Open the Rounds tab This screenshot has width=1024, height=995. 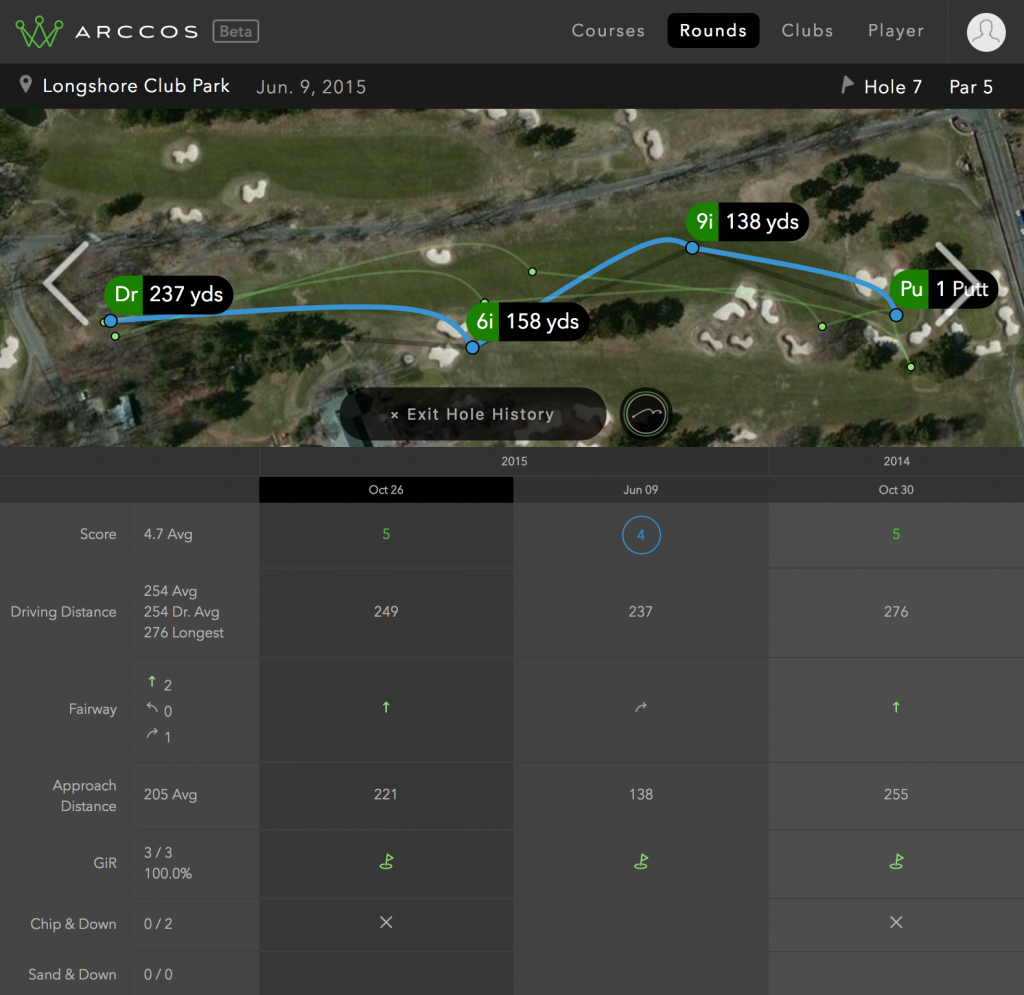(713, 31)
